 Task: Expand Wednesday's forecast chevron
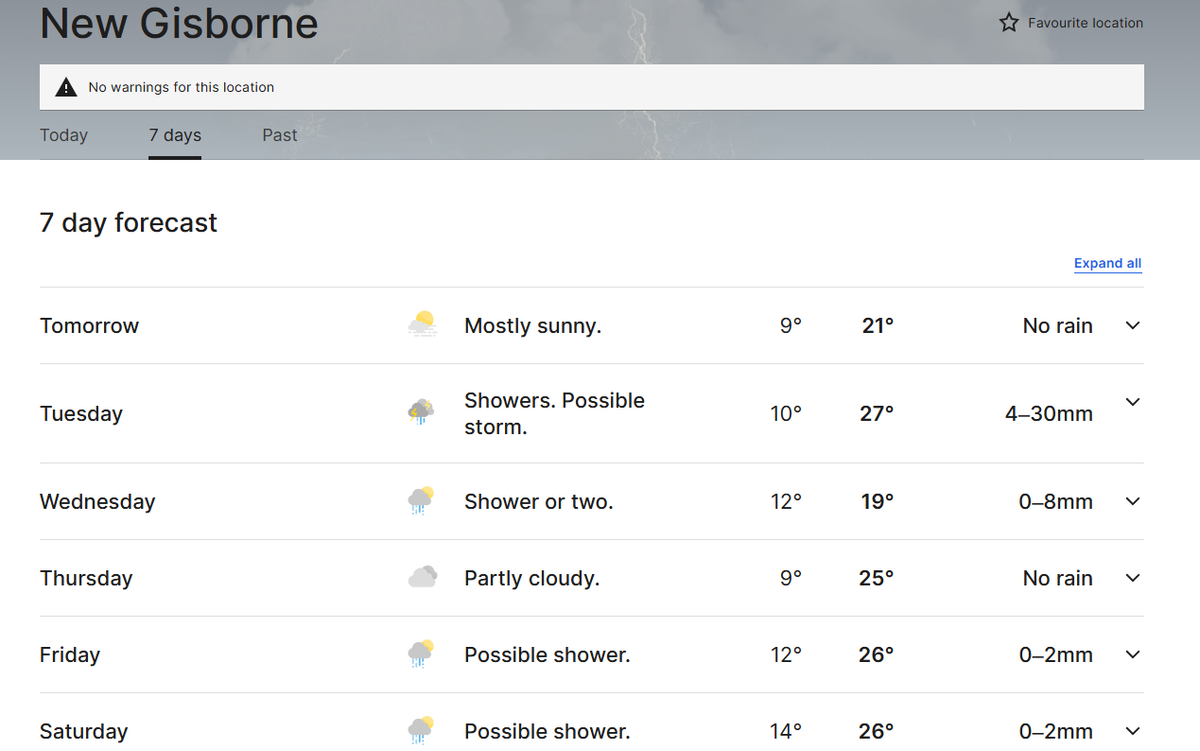coord(1132,501)
